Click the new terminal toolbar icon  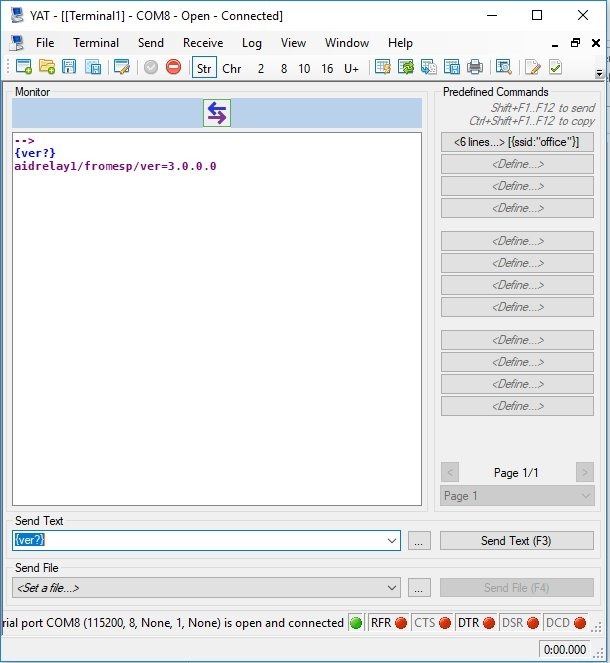click(23, 68)
